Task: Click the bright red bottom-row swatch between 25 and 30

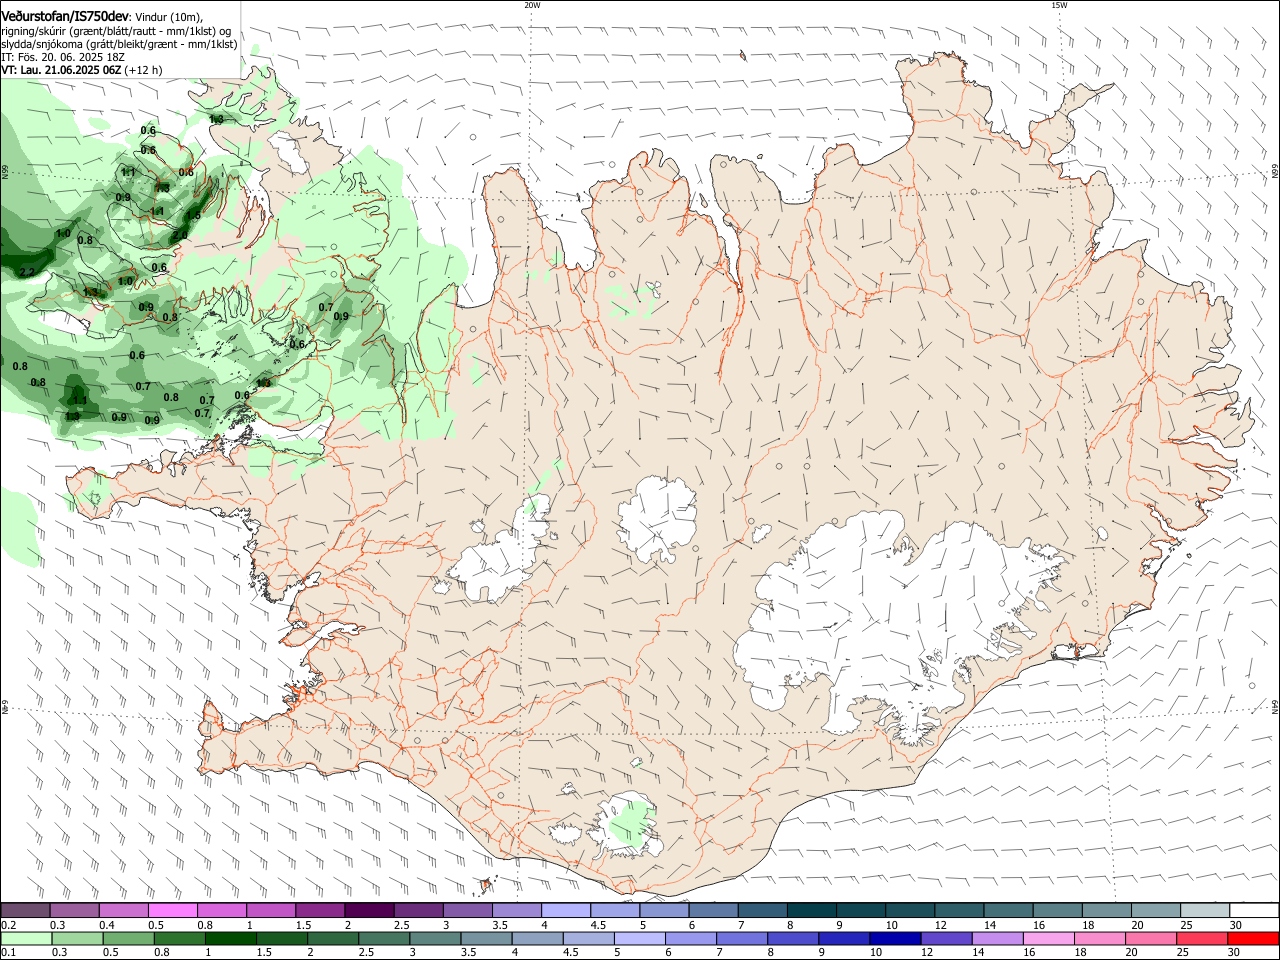Action: pos(1203,938)
